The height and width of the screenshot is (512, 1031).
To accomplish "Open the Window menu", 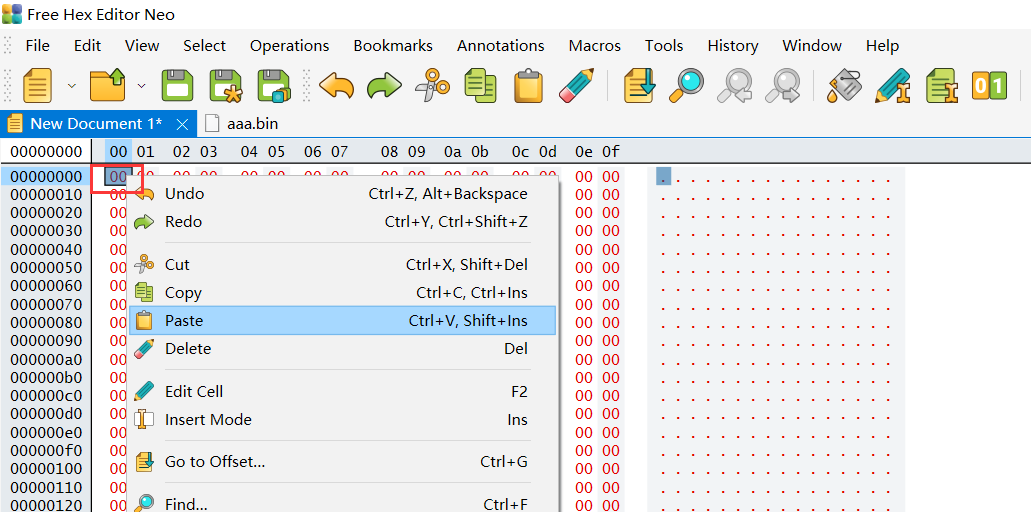I will (812, 45).
